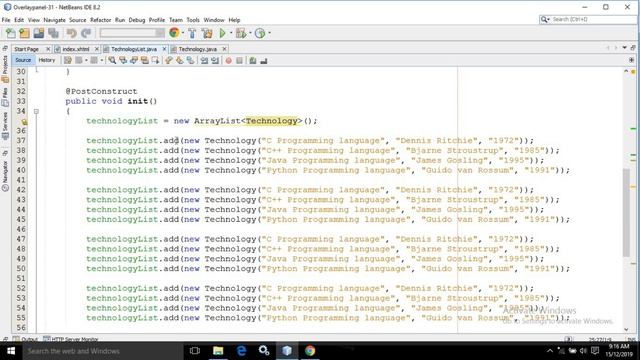The height and width of the screenshot is (360, 640).
Task: Open the File menu
Action: coord(6,20)
